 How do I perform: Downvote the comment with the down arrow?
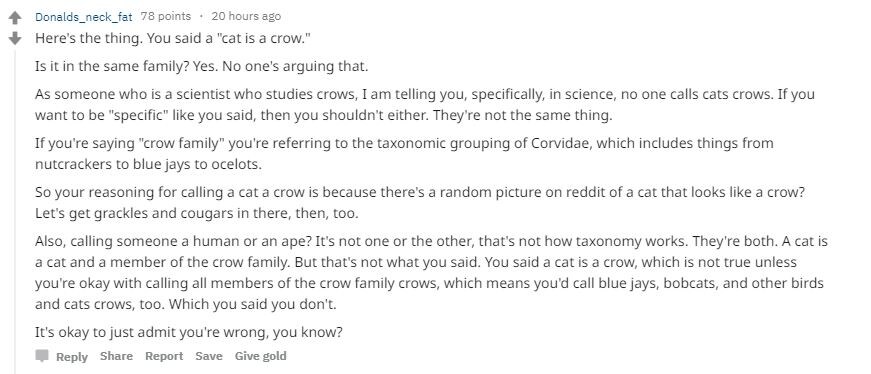[x=15, y=38]
